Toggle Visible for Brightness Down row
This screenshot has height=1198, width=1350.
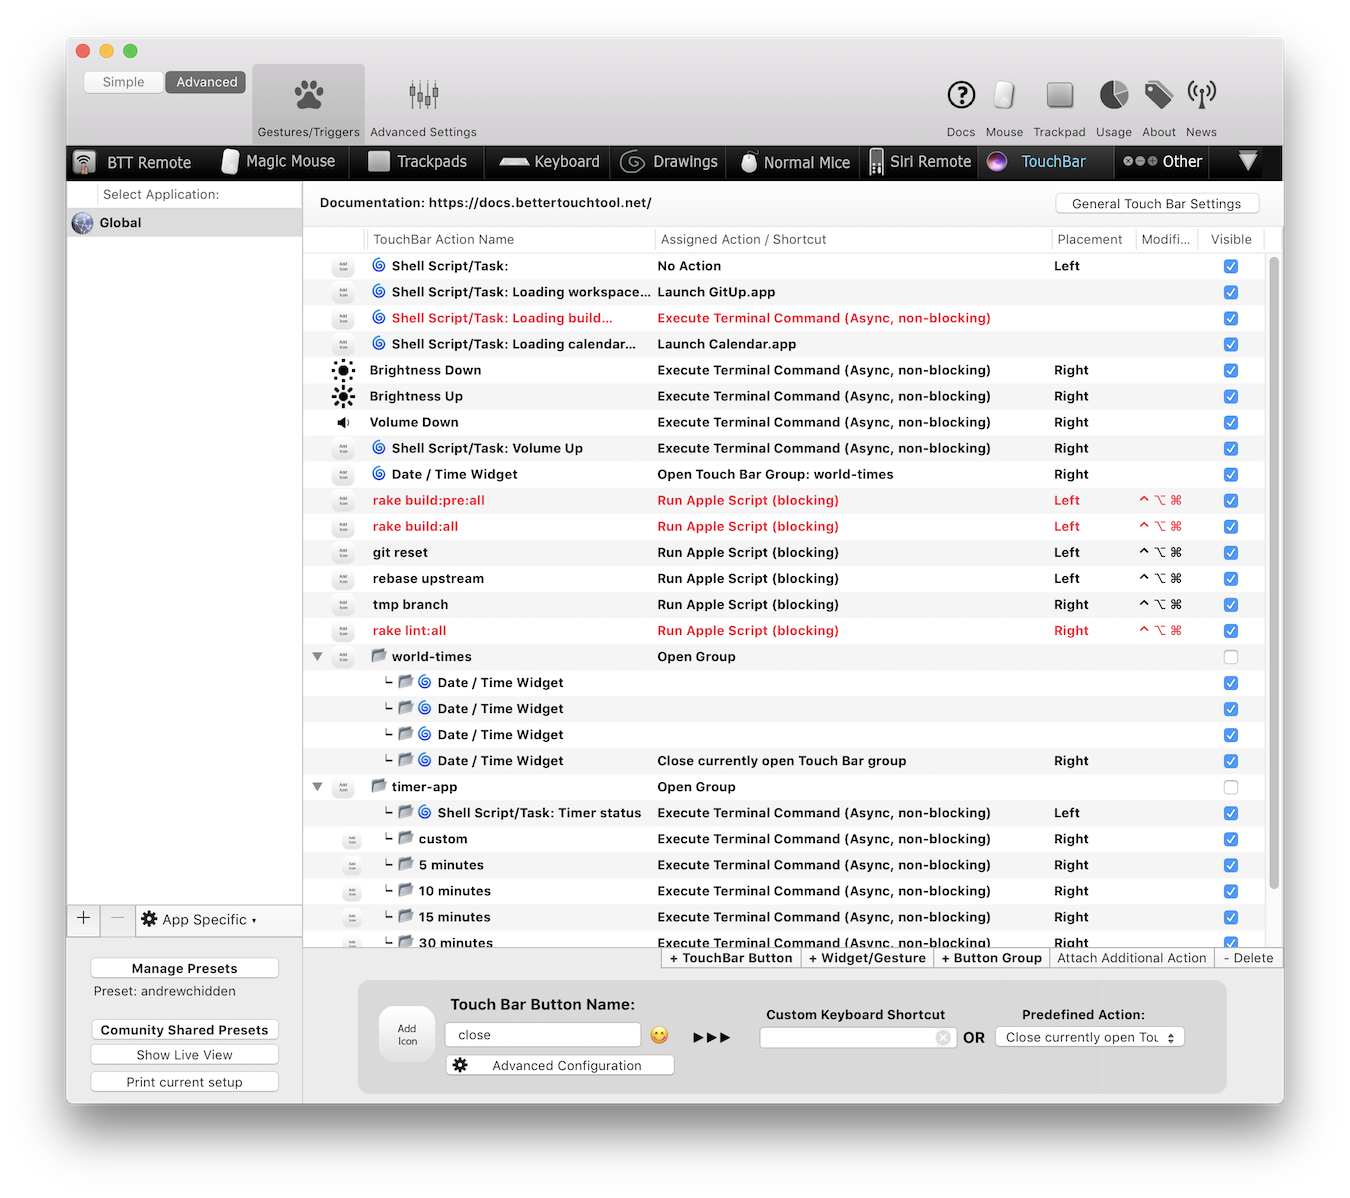point(1231,370)
